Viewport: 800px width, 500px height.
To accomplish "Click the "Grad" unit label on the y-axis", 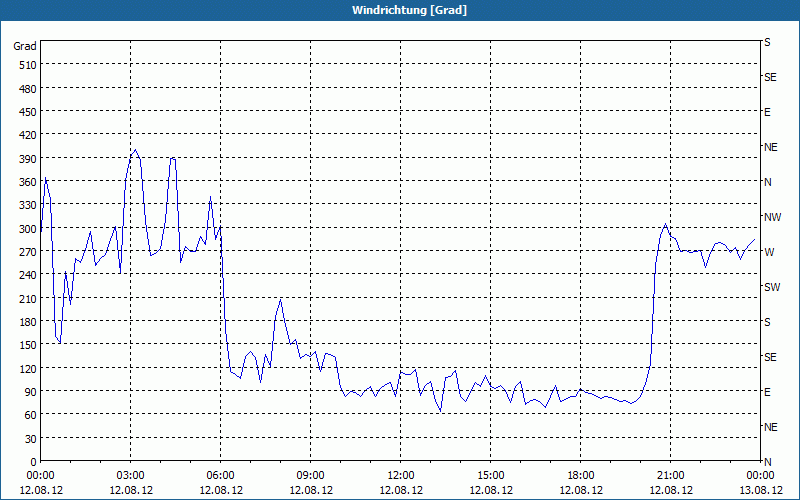I will click(25, 46).
